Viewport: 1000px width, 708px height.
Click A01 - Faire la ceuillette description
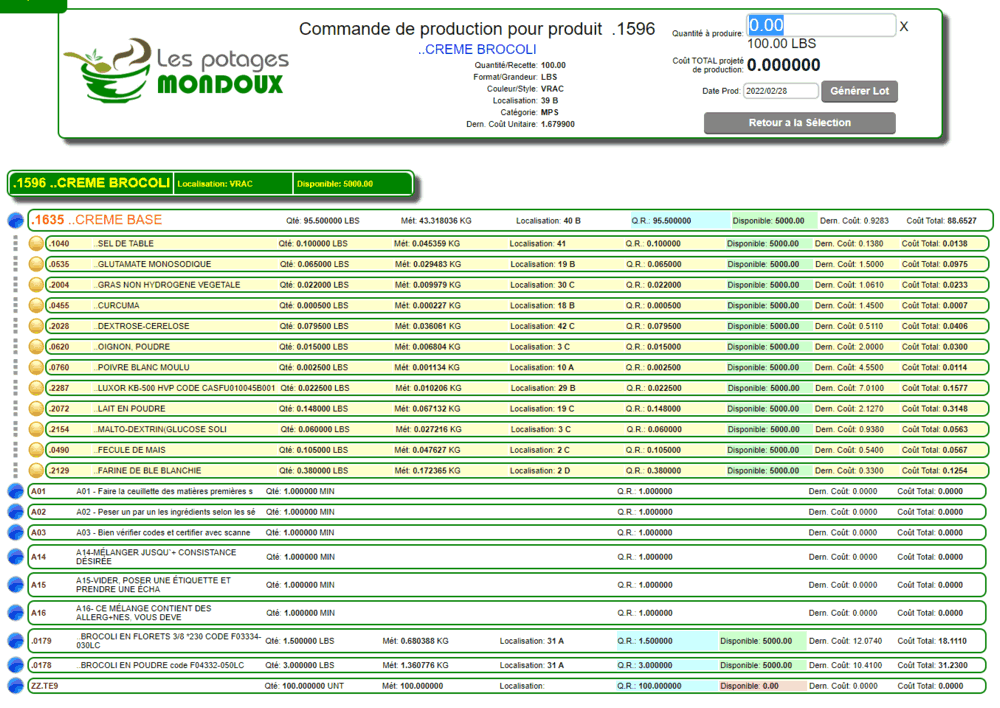(x=165, y=491)
